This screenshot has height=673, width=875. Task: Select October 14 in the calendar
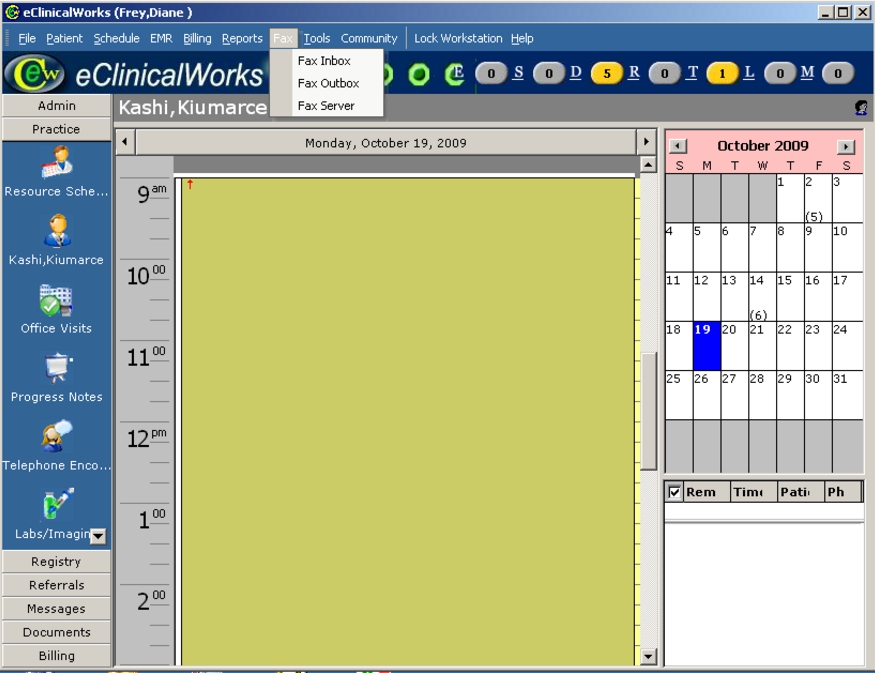pos(762,297)
